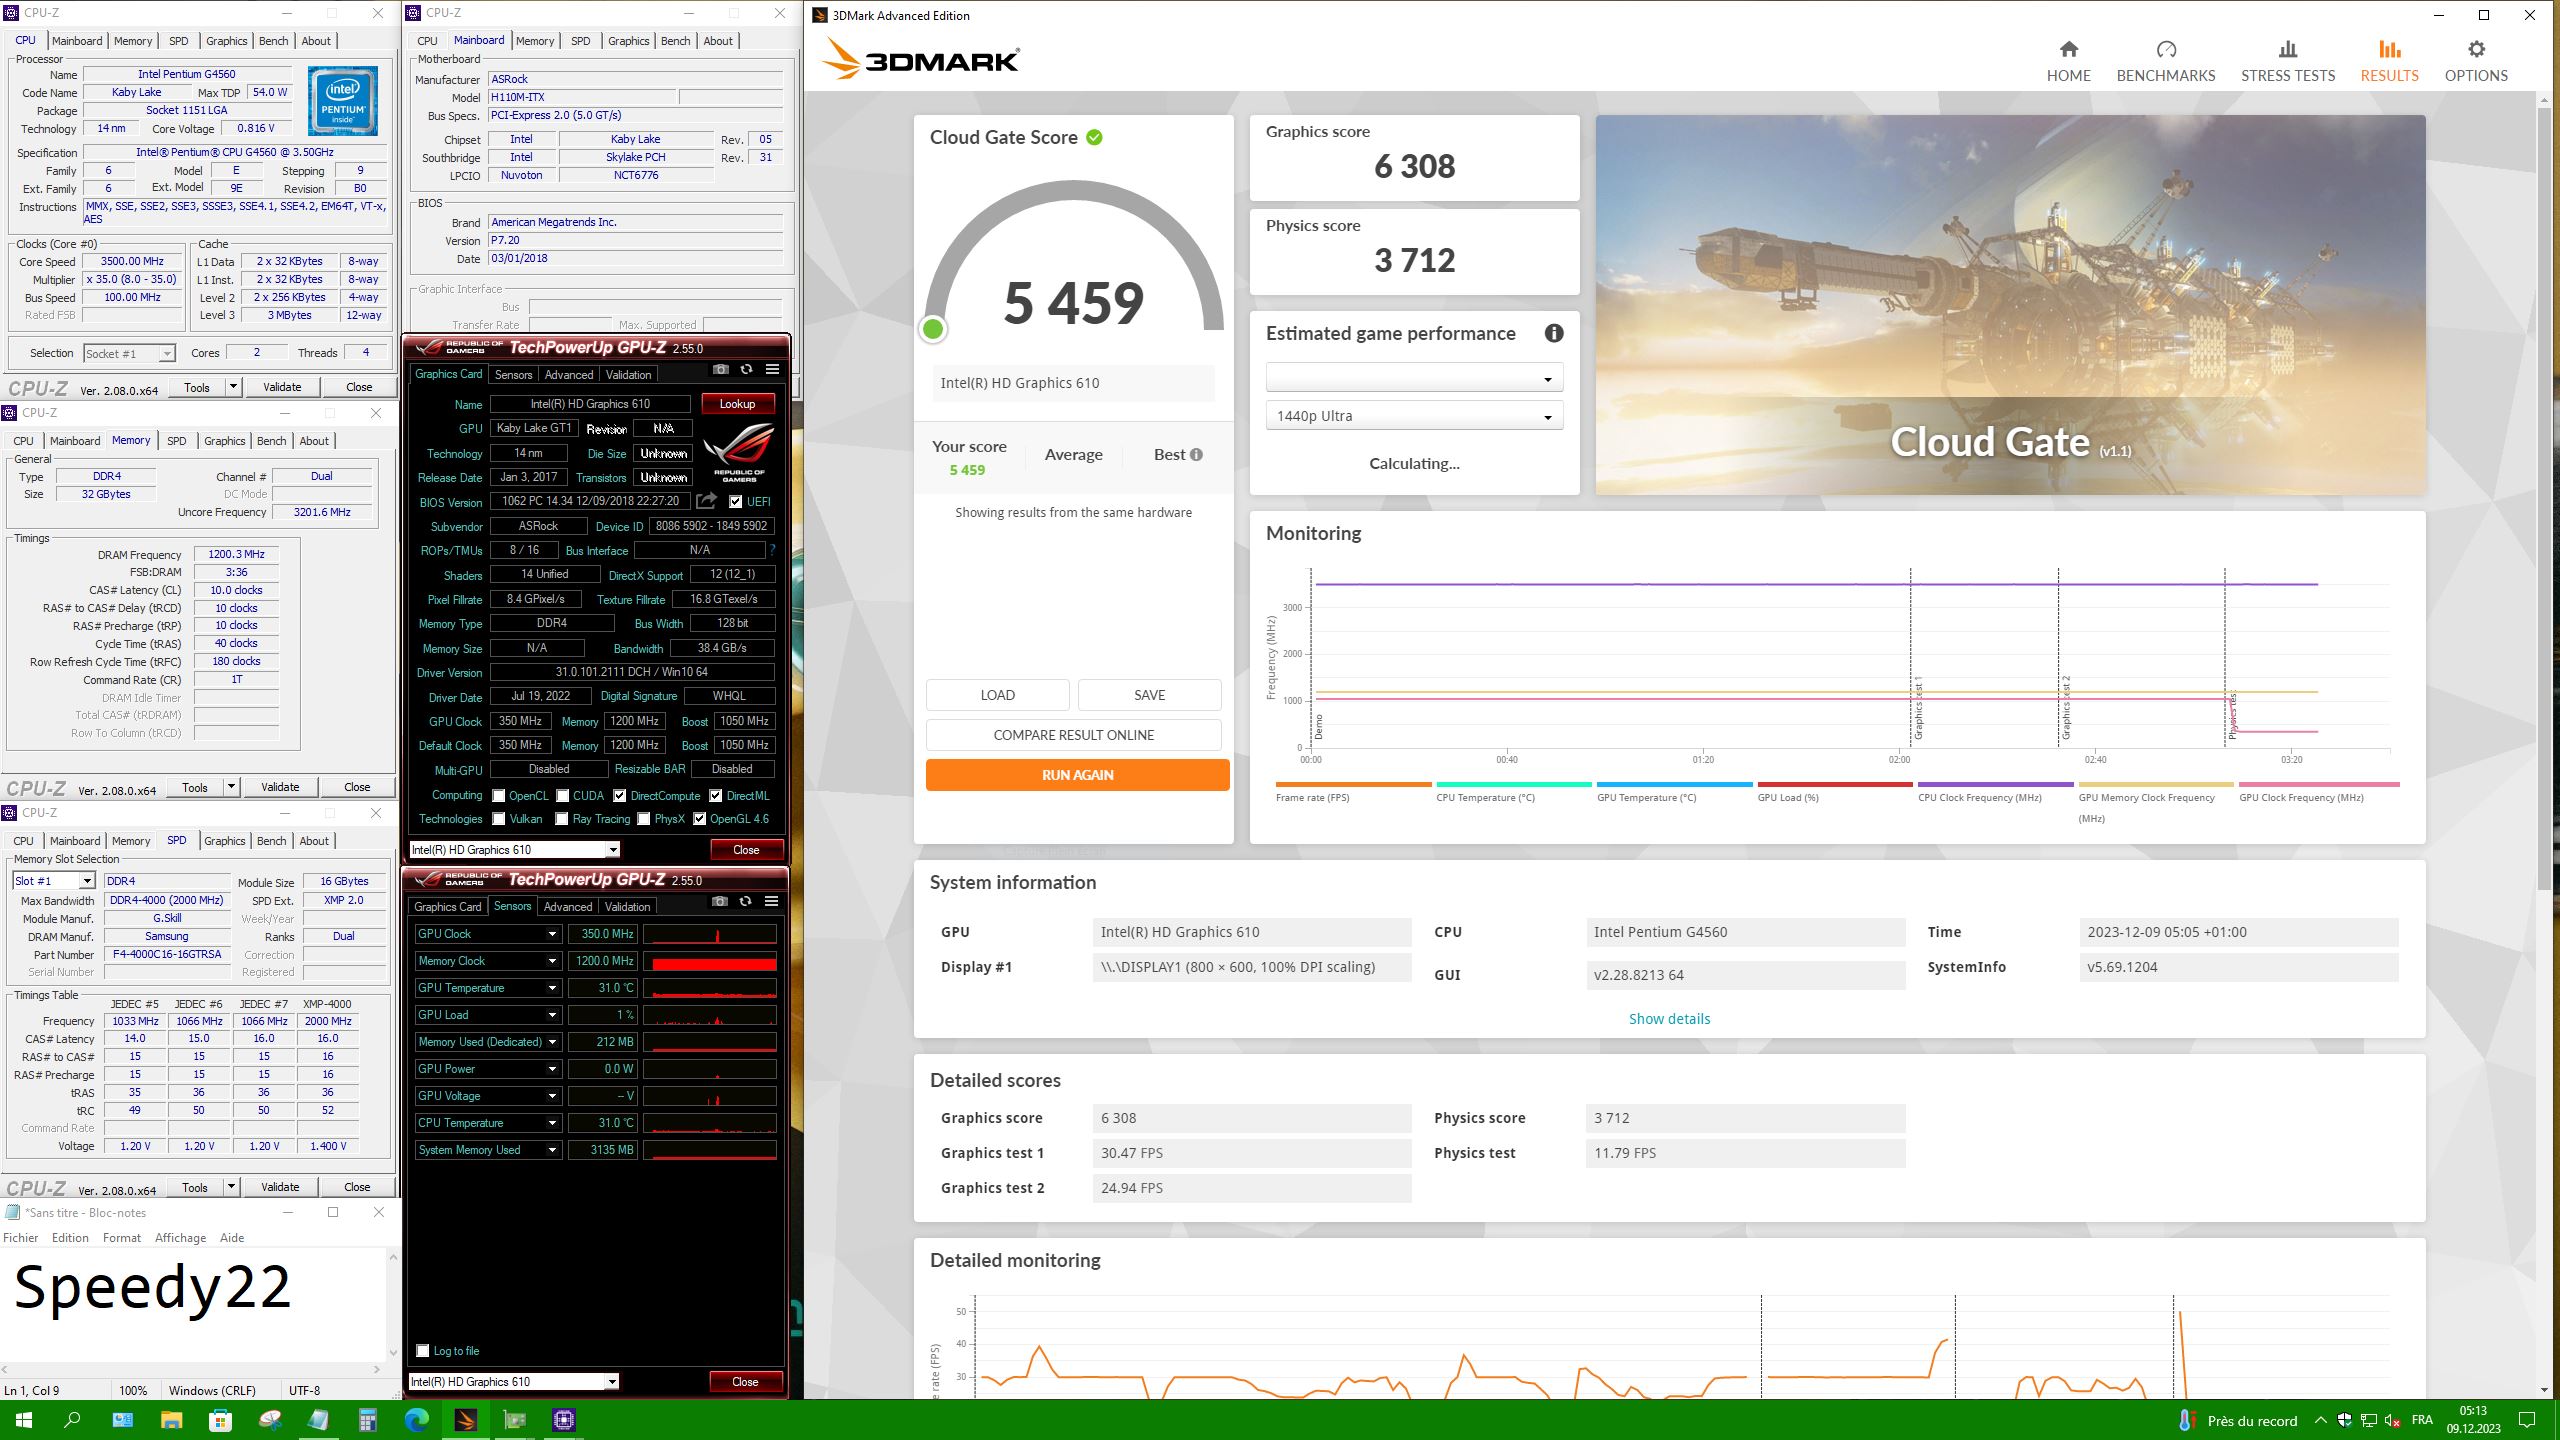
Task: Open the Tools dropdown arrow in top CPU-Z
Action: [x=233, y=387]
